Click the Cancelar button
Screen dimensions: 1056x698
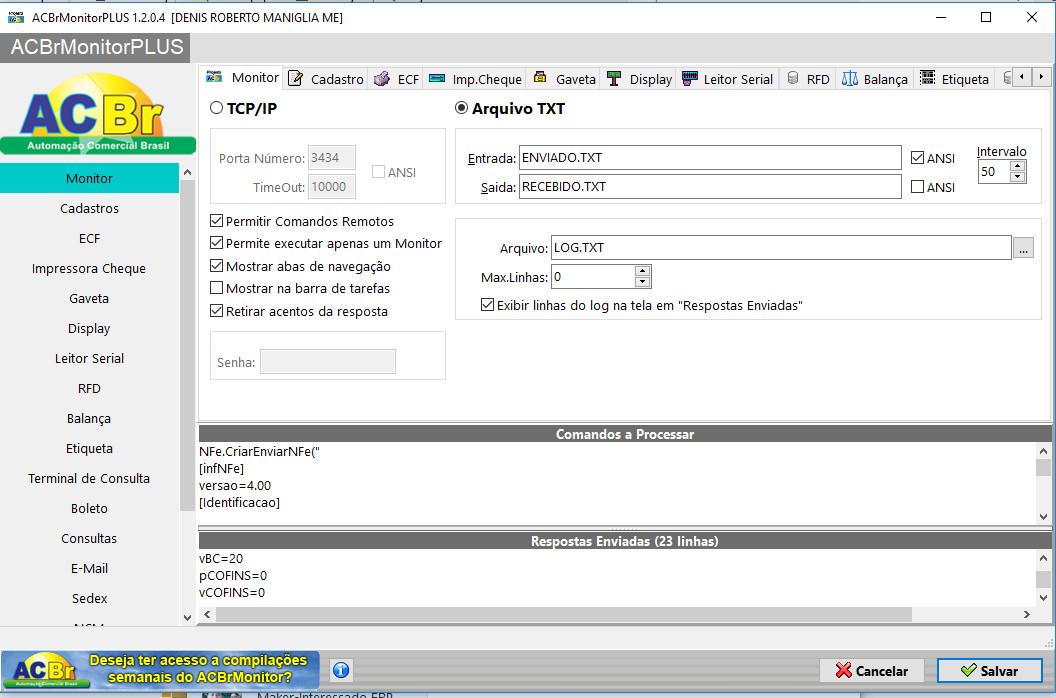pos(871,670)
